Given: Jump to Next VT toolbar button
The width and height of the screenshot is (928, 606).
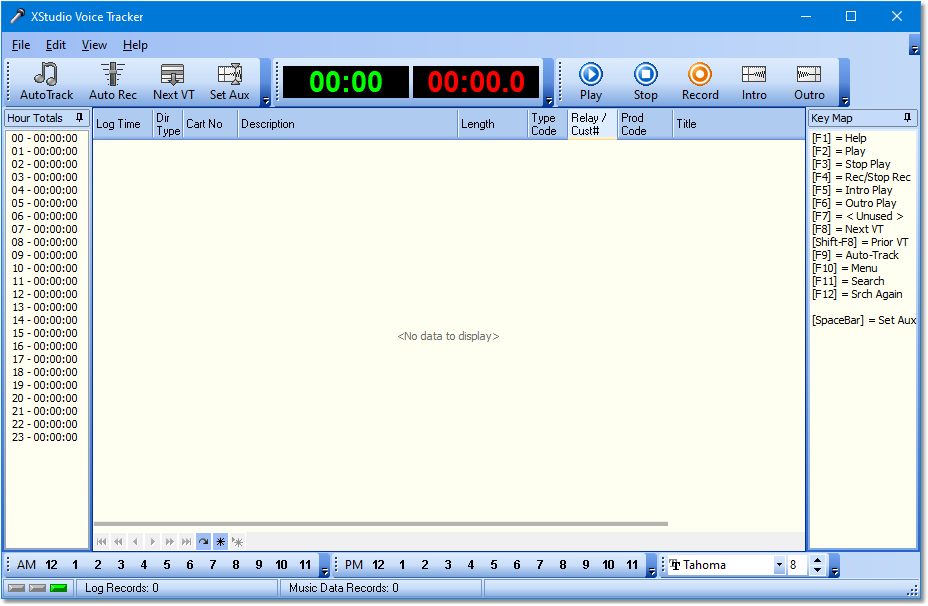Looking at the screenshot, I should tap(173, 82).
